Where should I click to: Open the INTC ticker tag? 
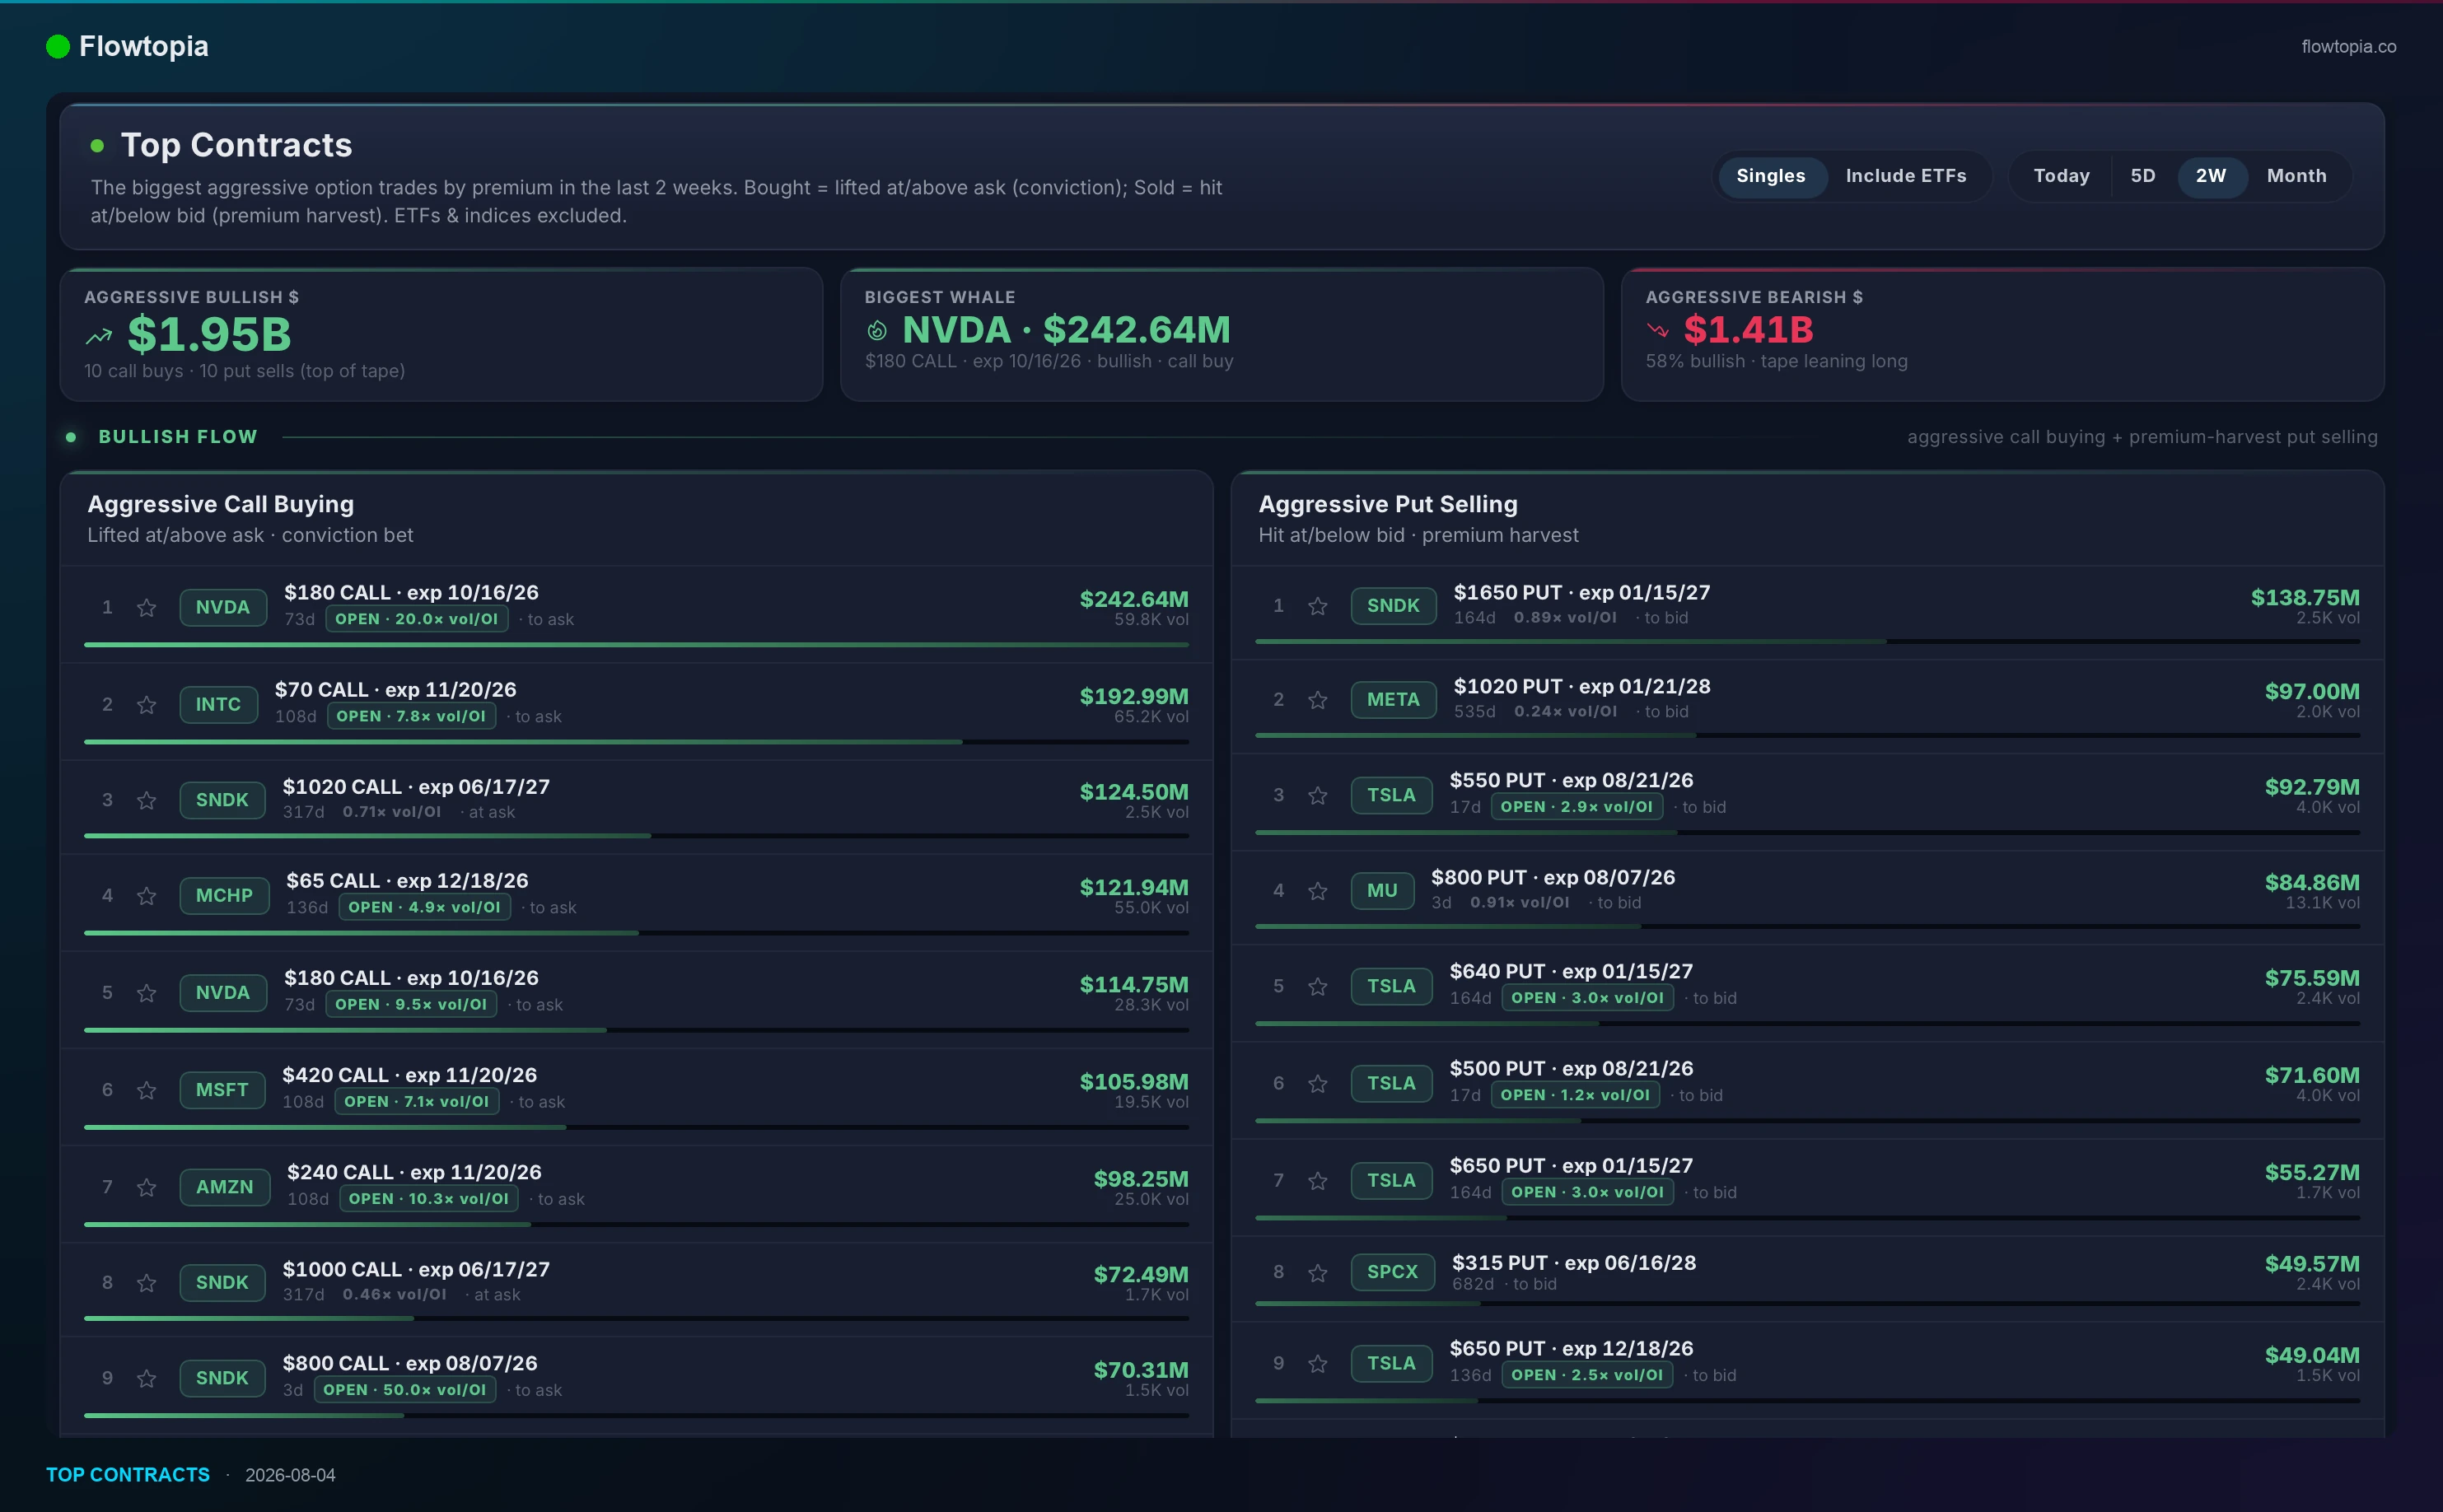coord(218,704)
